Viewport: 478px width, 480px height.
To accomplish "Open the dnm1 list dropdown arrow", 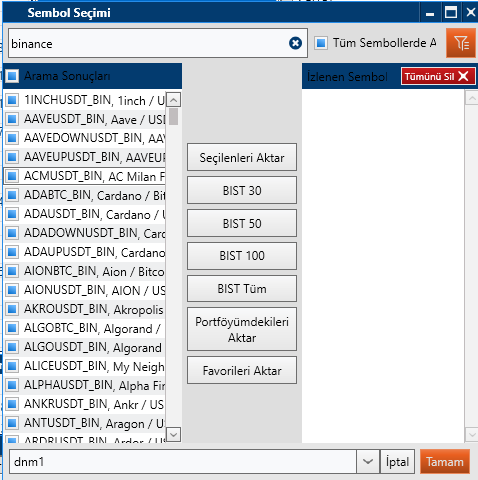I will click(368, 462).
